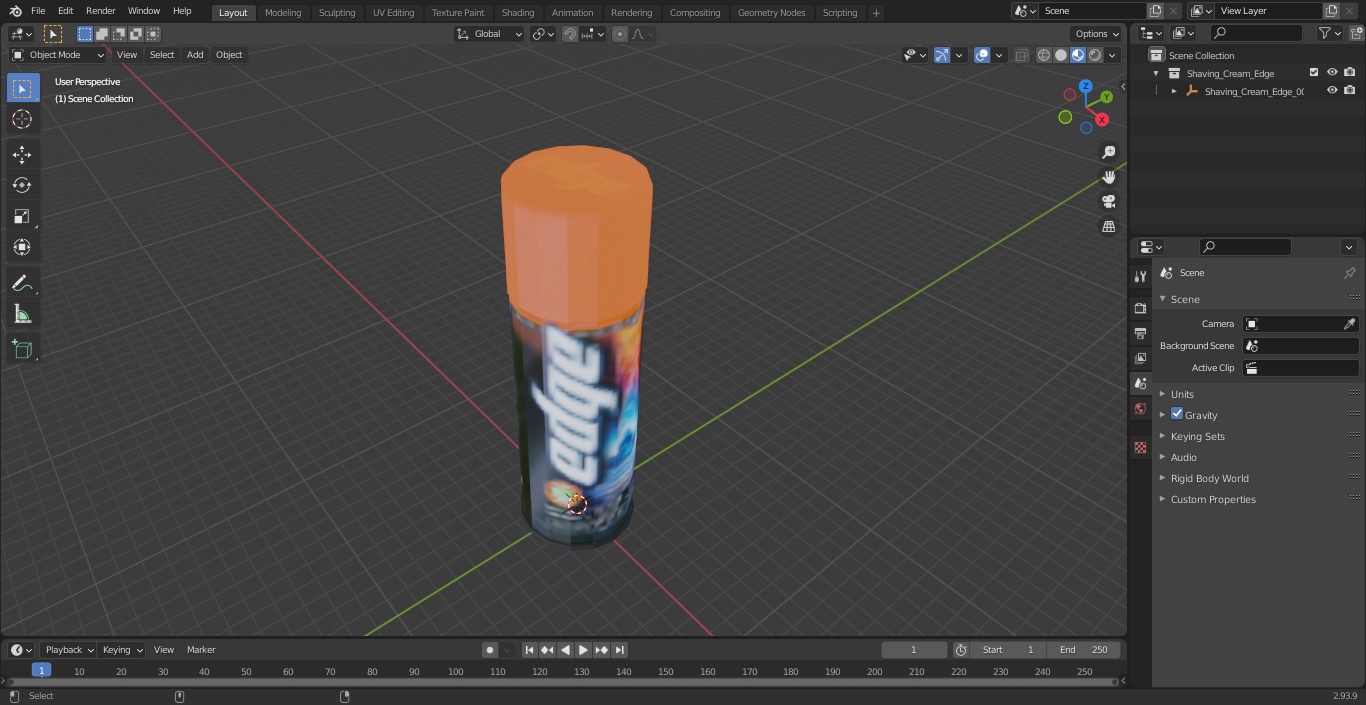The image size is (1366, 705).
Task: Click the Play animation button
Action: pos(583,650)
